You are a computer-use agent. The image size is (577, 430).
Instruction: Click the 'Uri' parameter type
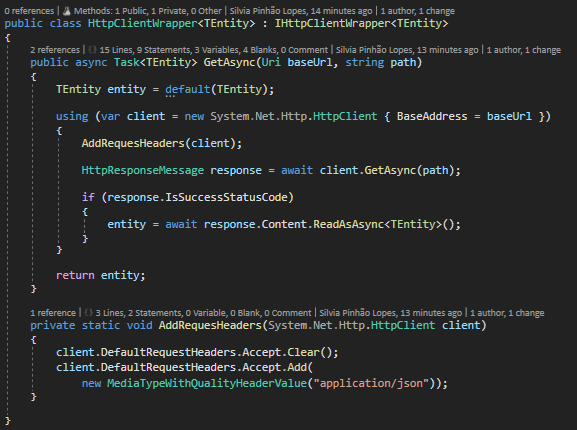(271, 62)
